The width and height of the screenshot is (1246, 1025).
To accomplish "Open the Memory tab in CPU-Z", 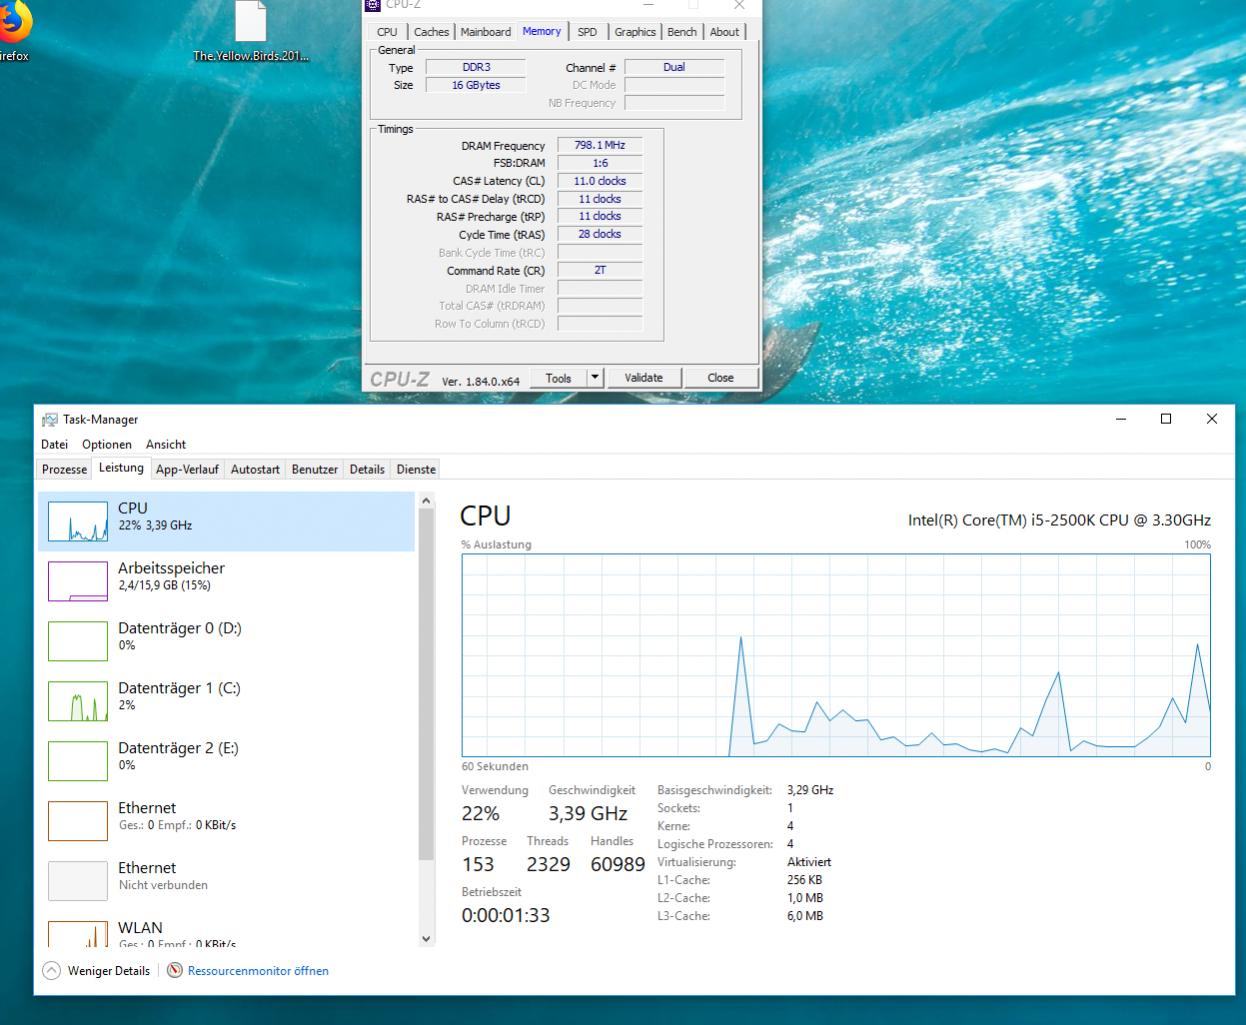I will 541,31.
